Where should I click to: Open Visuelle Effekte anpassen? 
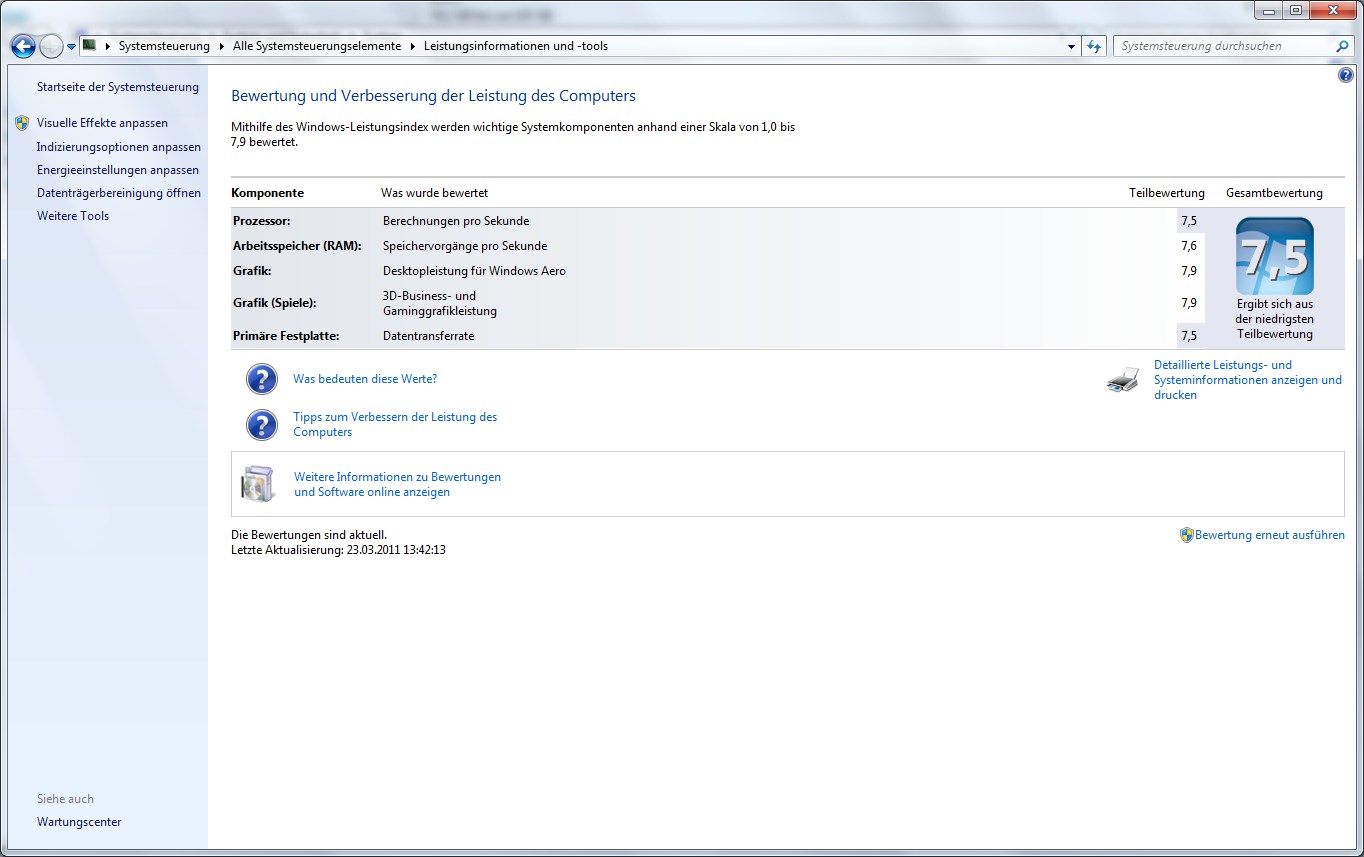click(x=102, y=123)
